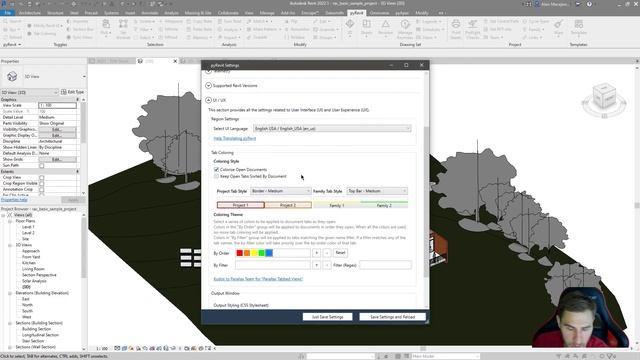
Task: Click the add button in By Filter row
Action: (316, 265)
